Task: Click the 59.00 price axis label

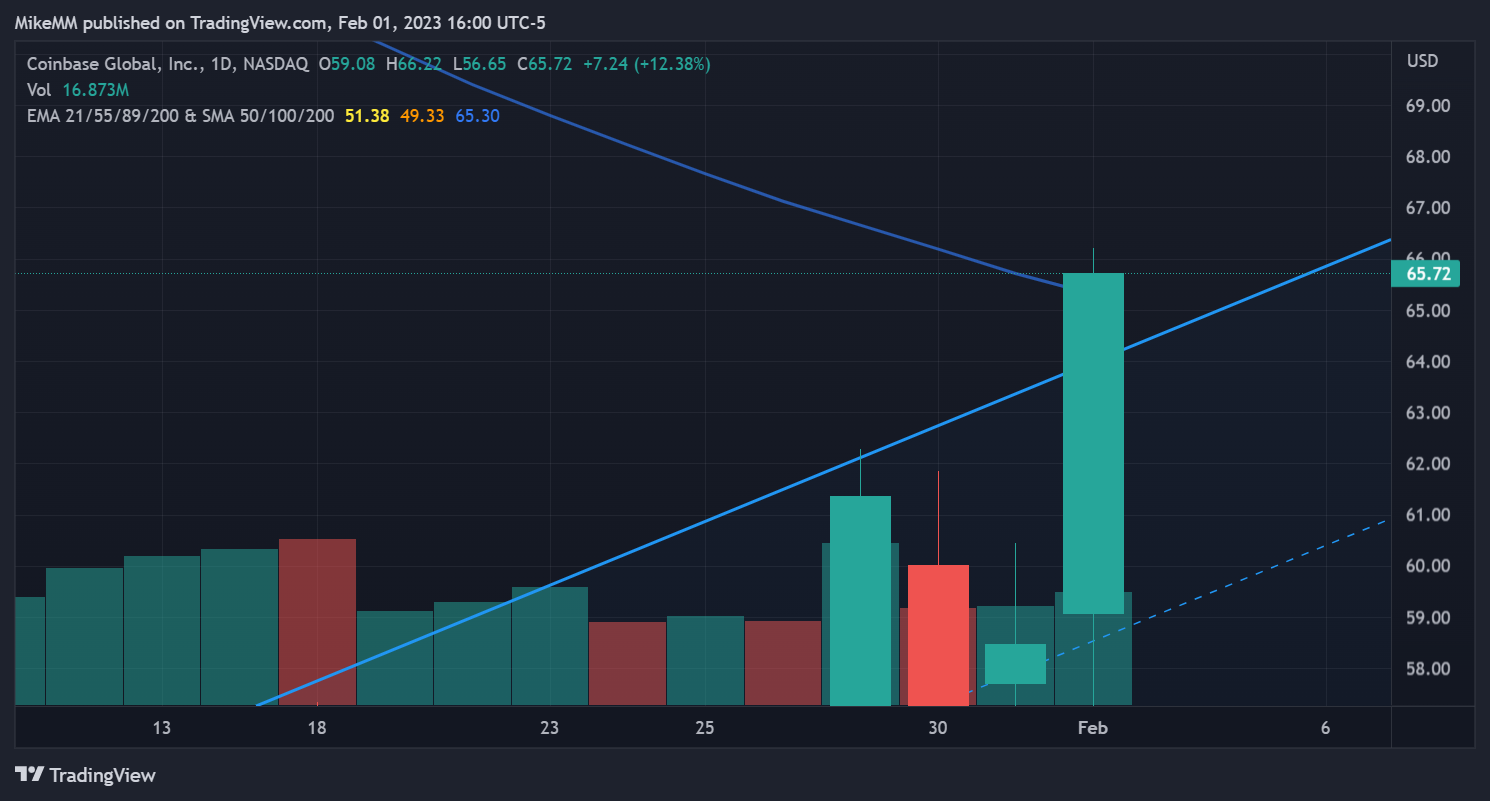Action: (1428, 618)
